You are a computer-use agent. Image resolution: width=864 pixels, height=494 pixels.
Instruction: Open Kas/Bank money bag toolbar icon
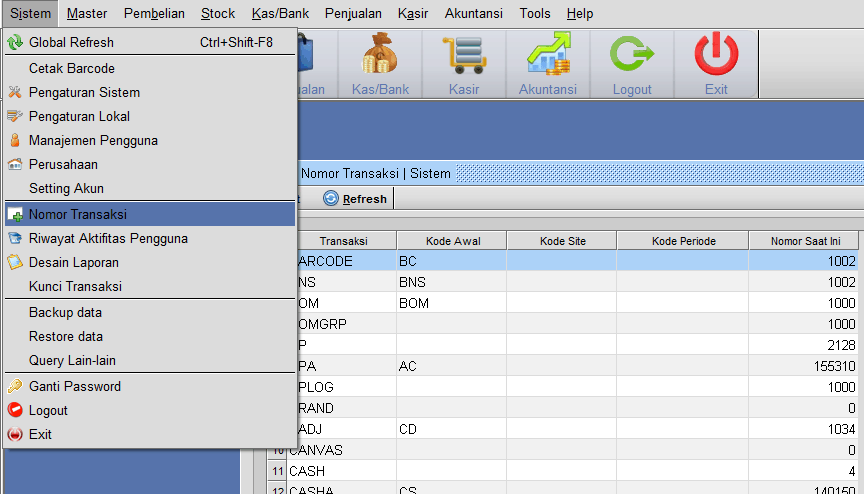pos(380,54)
